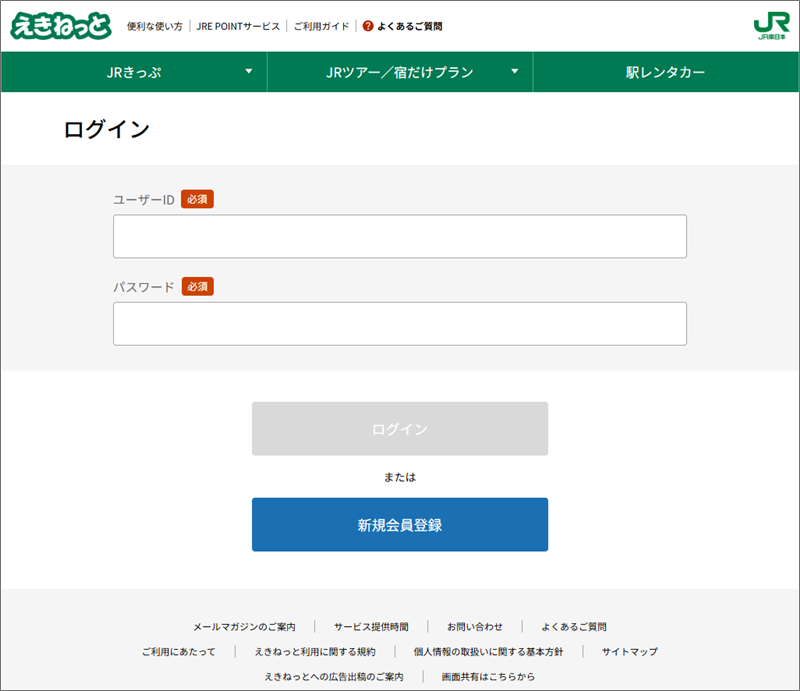800x691 pixels.
Task: Open えきねっと利用に関する規約 link
Action: coord(315,652)
